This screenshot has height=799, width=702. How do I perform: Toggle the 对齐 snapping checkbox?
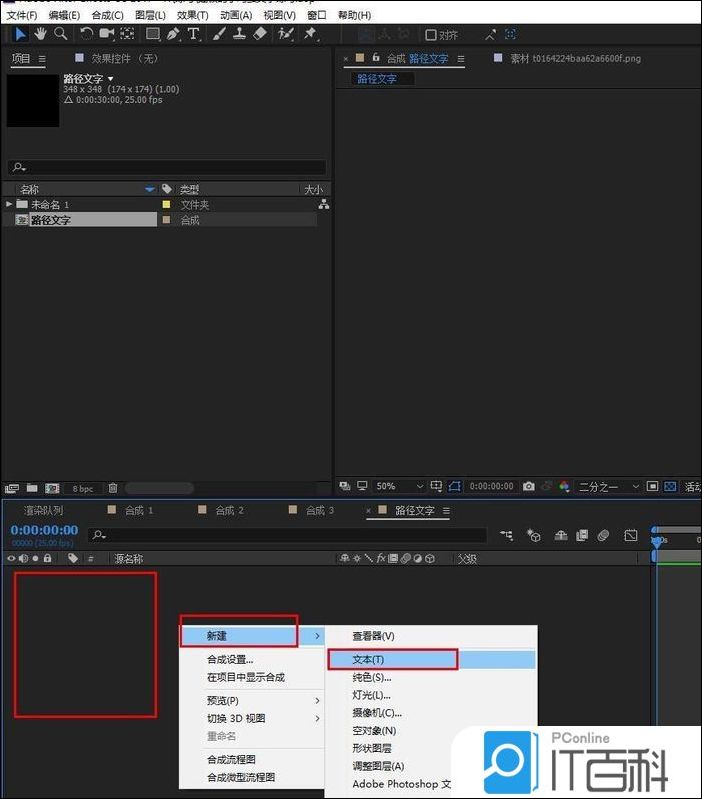pyautogui.click(x=431, y=35)
